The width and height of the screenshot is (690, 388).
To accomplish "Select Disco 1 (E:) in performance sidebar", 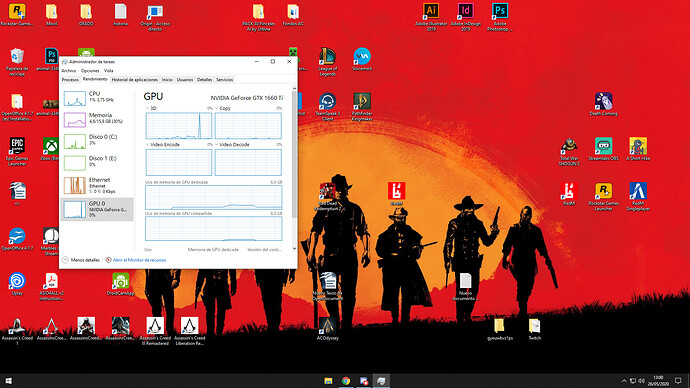I will (x=97, y=162).
